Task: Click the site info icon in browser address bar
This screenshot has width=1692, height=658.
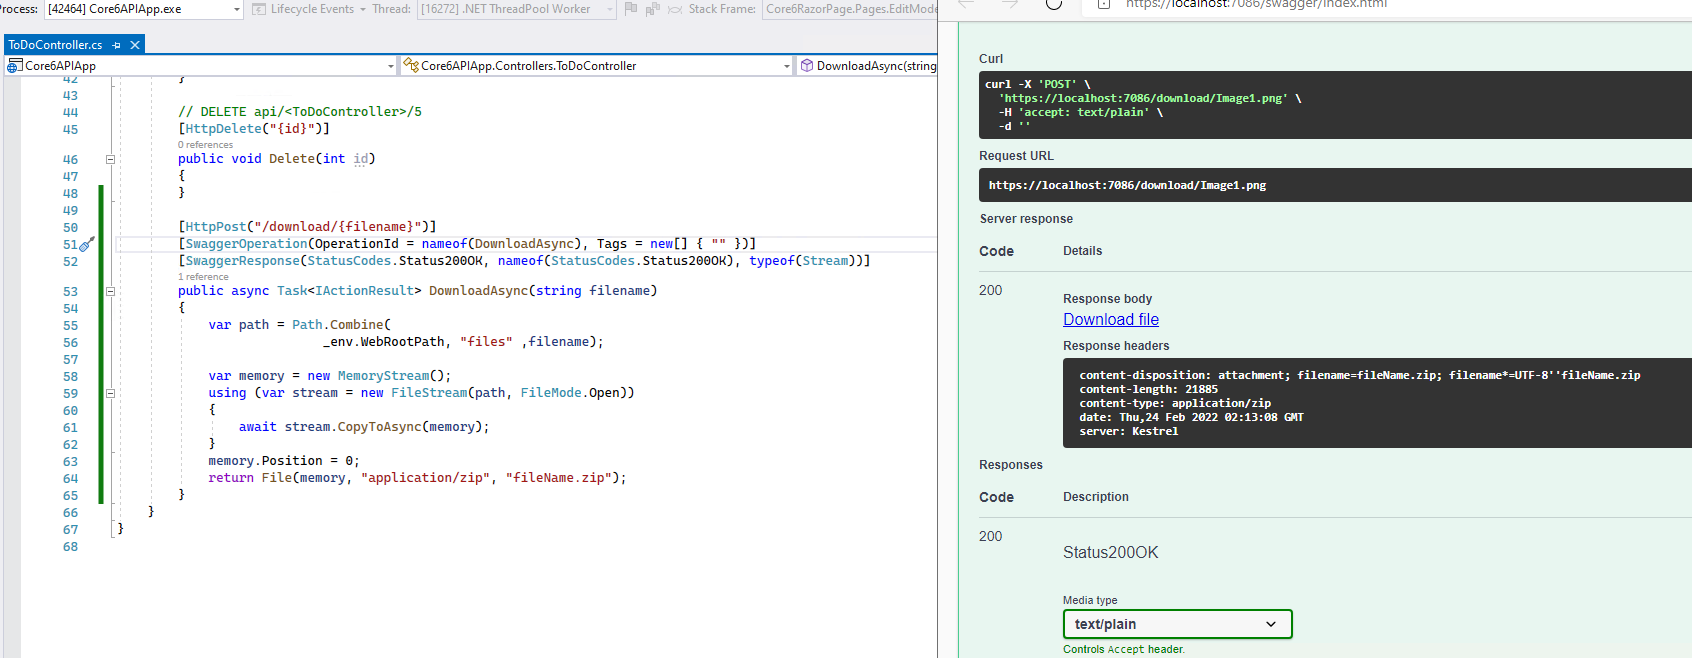Action: pos(1104,4)
